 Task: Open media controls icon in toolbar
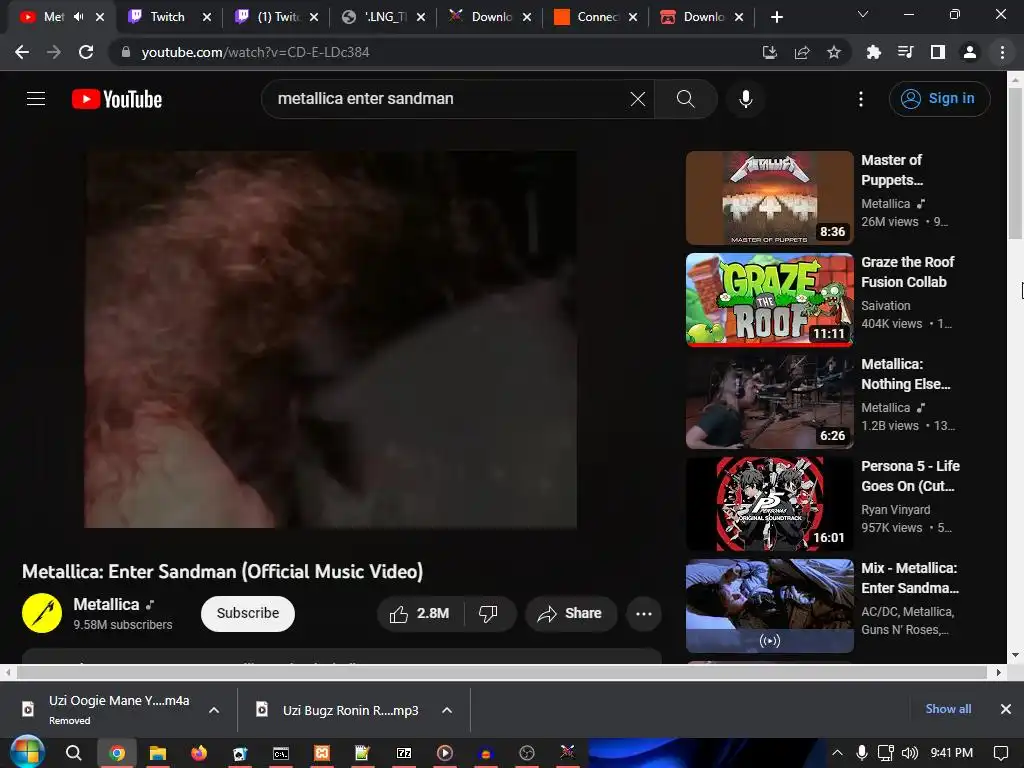[x=905, y=52]
